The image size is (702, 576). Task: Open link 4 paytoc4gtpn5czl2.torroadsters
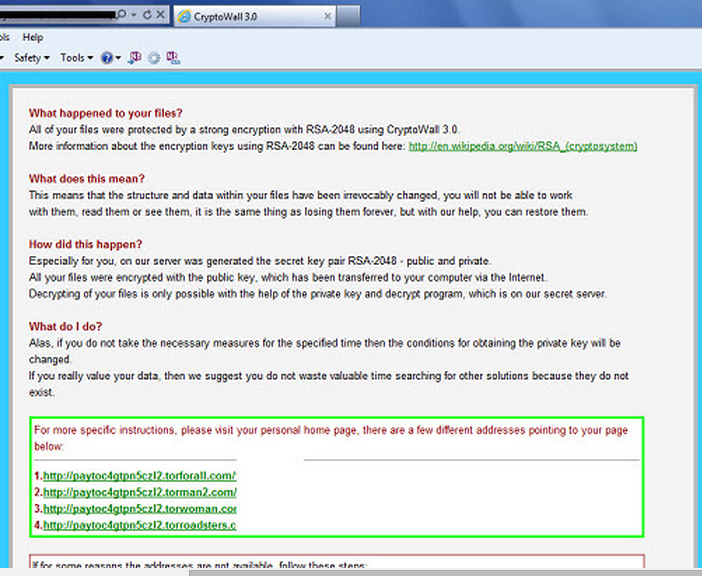click(x=139, y=525)
